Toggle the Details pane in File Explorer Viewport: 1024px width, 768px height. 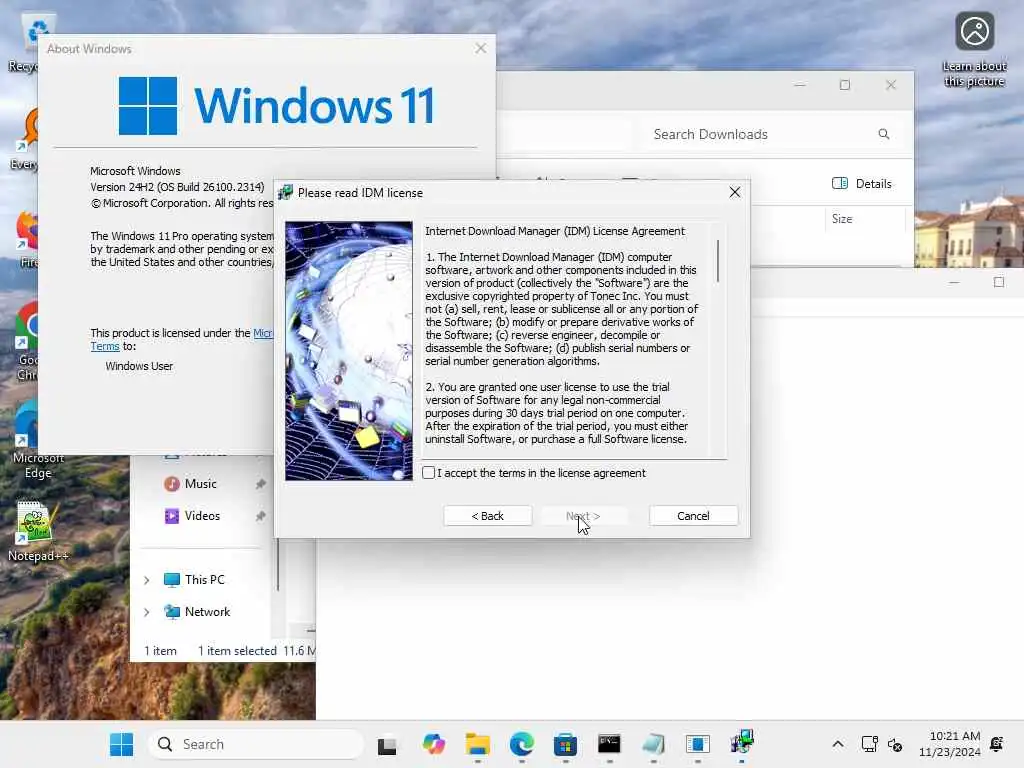[862, 184]
